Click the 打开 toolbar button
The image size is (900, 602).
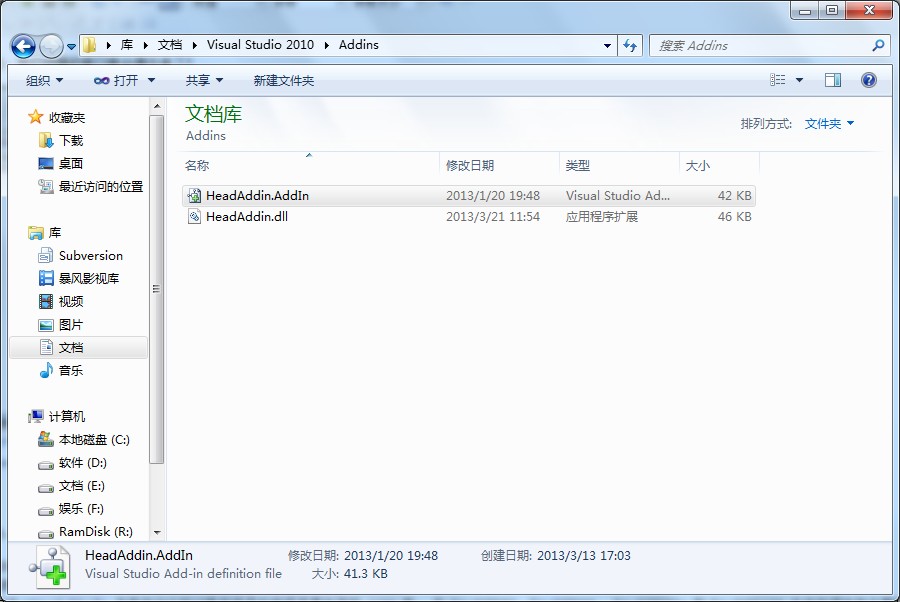coord(117,80)
